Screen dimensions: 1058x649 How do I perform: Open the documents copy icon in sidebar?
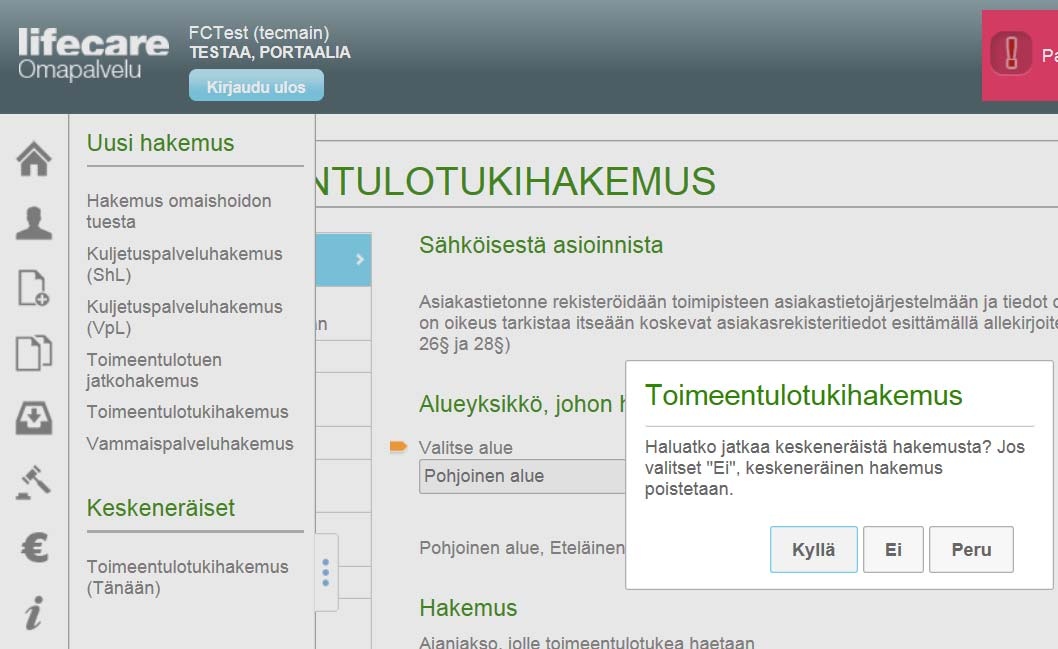34,352
